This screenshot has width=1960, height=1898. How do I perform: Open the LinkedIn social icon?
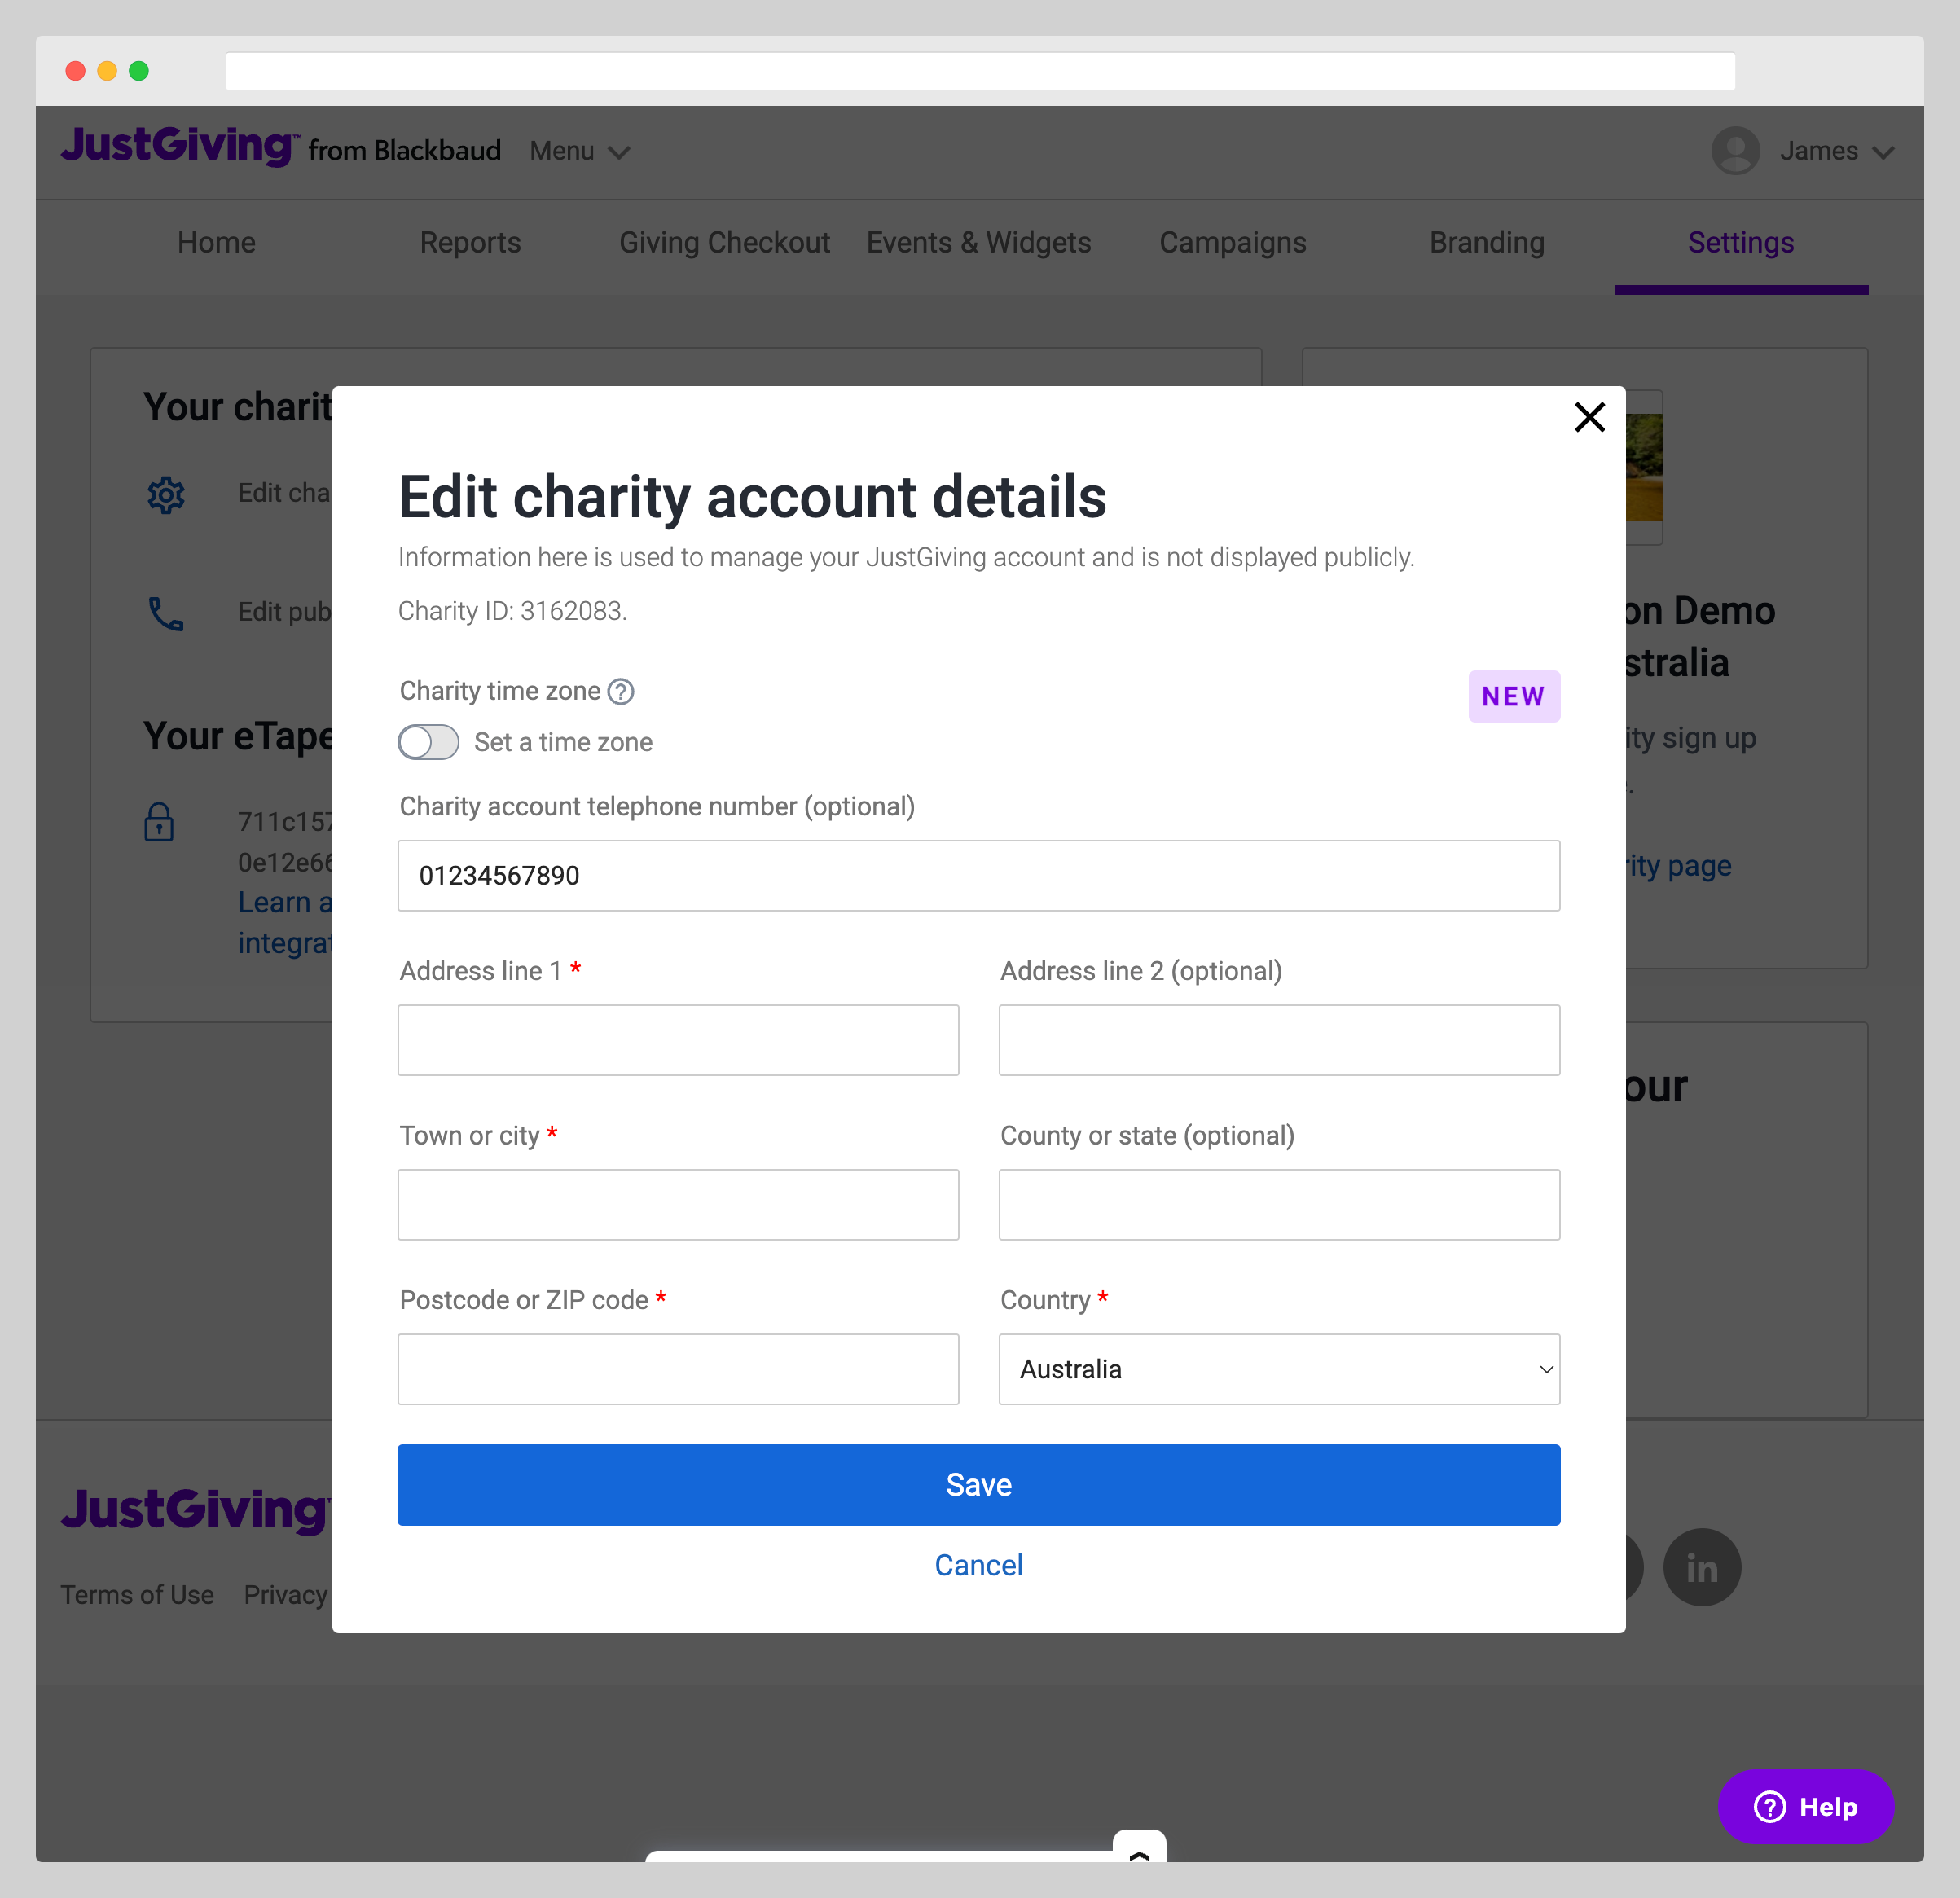pyautogui.click(x=1701, y=1567)
